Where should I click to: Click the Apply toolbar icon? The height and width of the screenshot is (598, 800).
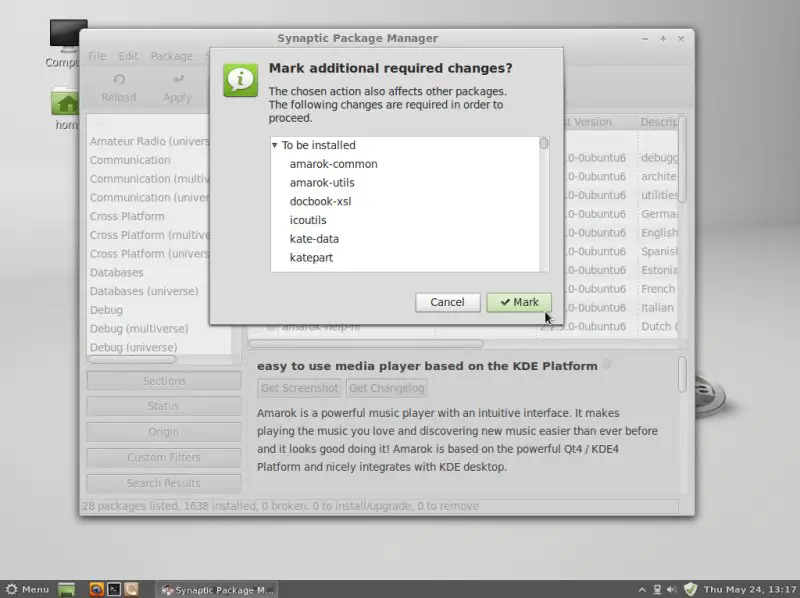click(x=178, y=80)
